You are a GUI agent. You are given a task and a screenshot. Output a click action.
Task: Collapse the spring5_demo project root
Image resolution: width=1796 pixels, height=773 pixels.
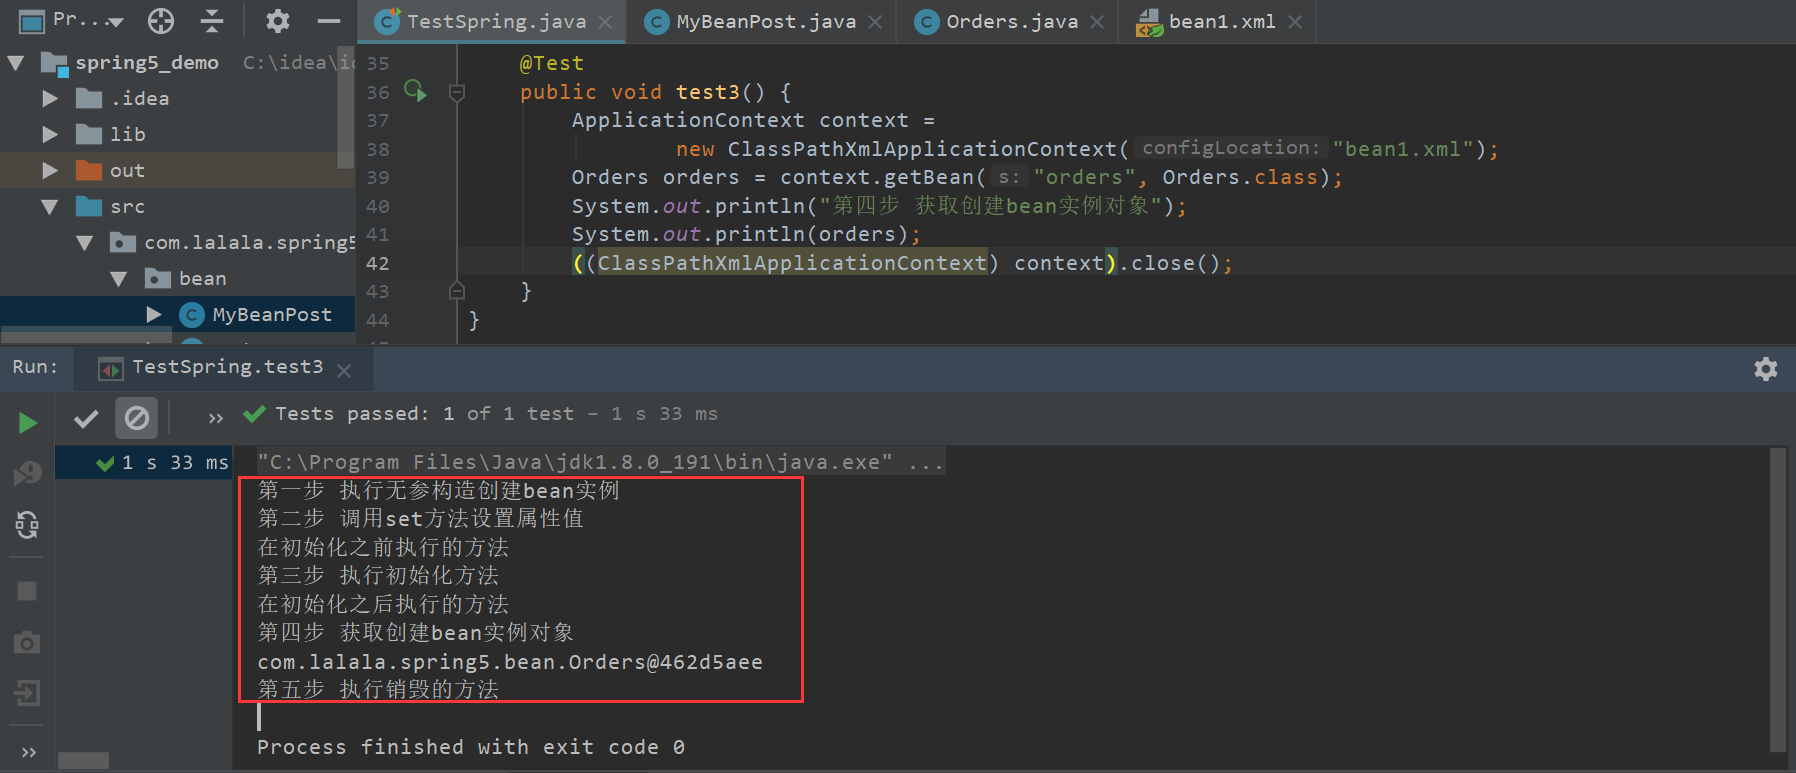point(16,63)
